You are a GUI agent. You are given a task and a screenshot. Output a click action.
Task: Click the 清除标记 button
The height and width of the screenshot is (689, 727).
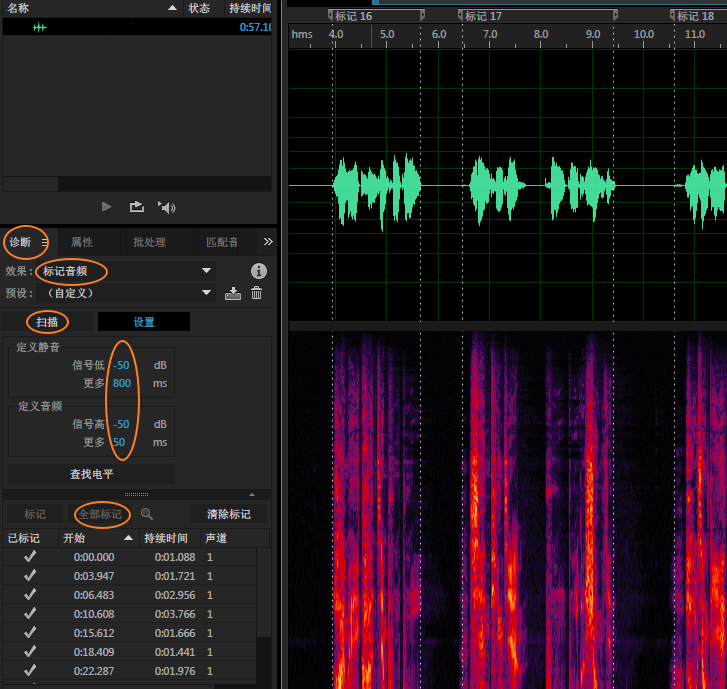click(229, 514)
